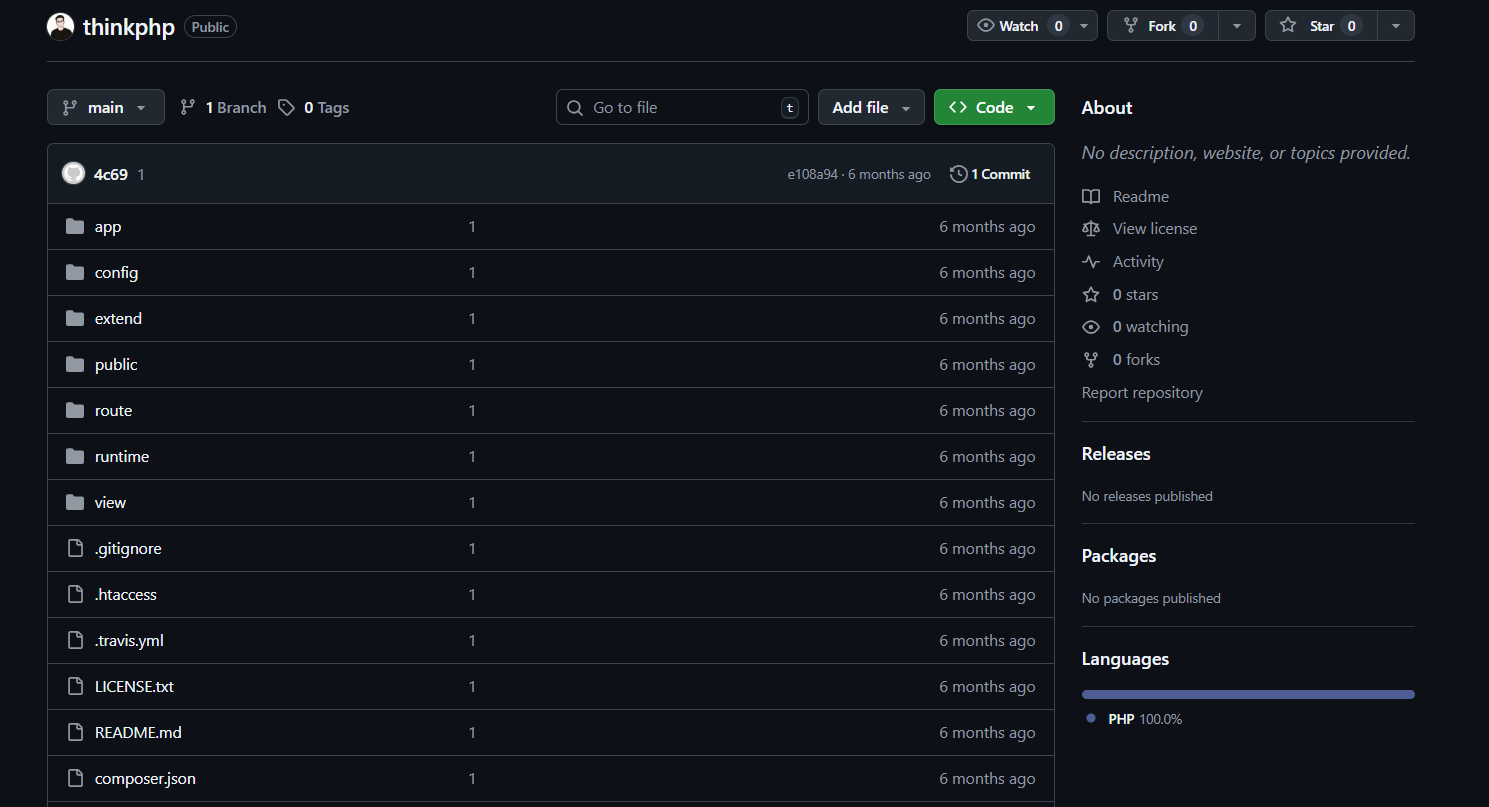Click the 4c69 committer avatar icon
The image size is (1489, 807).
tap(73, 174)
